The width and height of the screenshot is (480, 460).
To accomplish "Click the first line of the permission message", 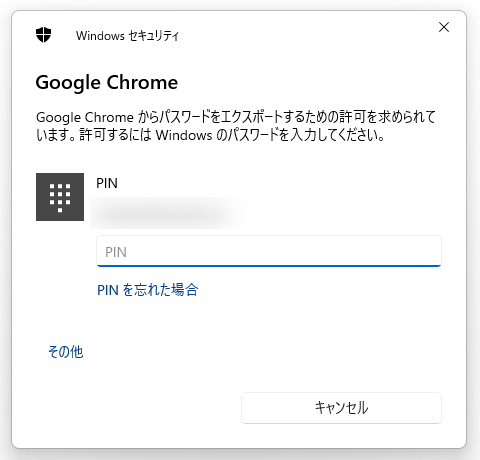I will coord(236,117).
